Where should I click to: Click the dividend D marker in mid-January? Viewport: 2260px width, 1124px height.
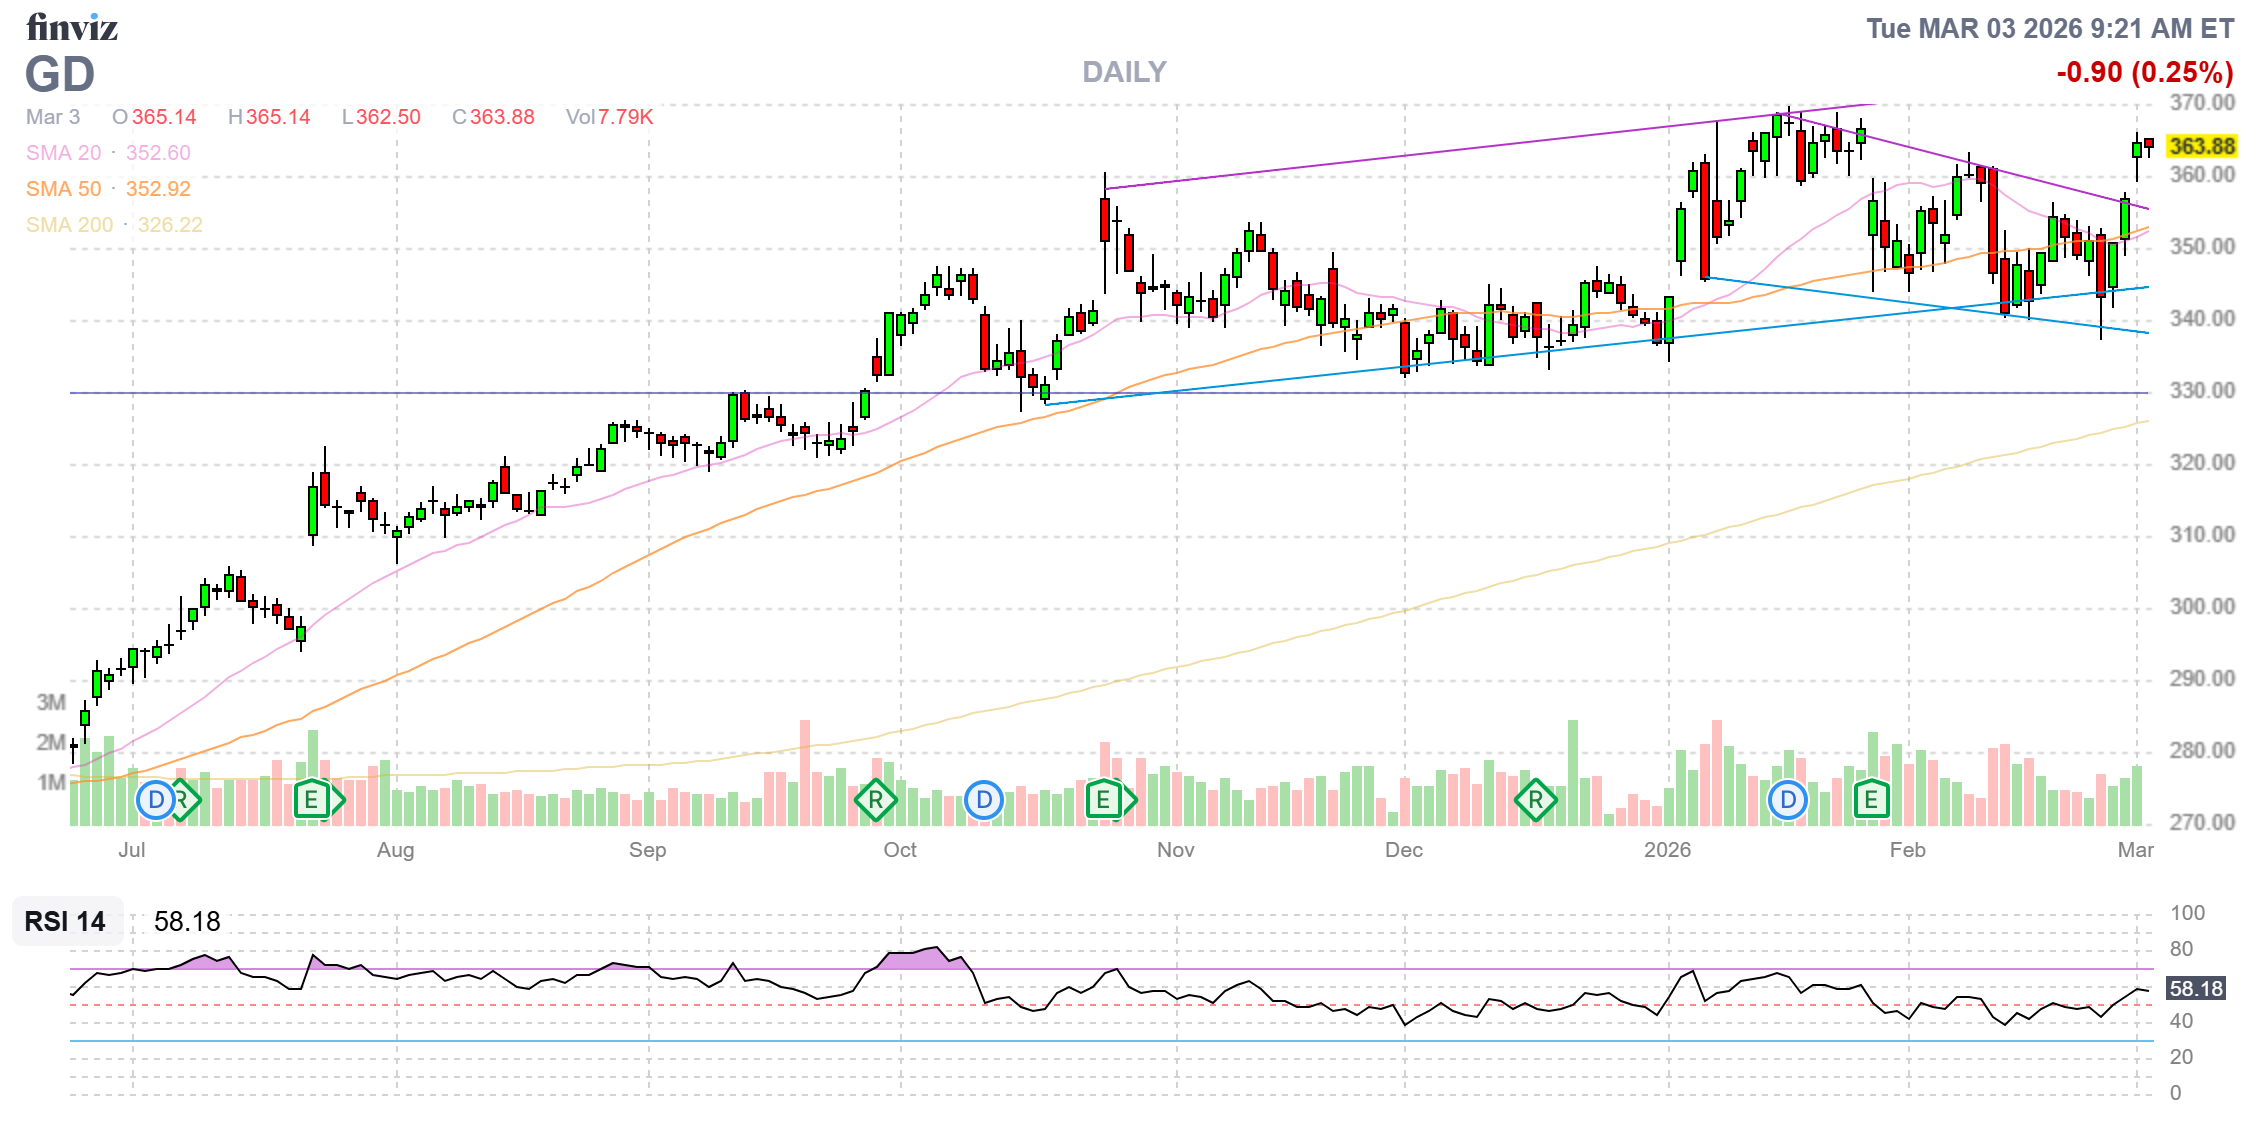click(1788, 800)
